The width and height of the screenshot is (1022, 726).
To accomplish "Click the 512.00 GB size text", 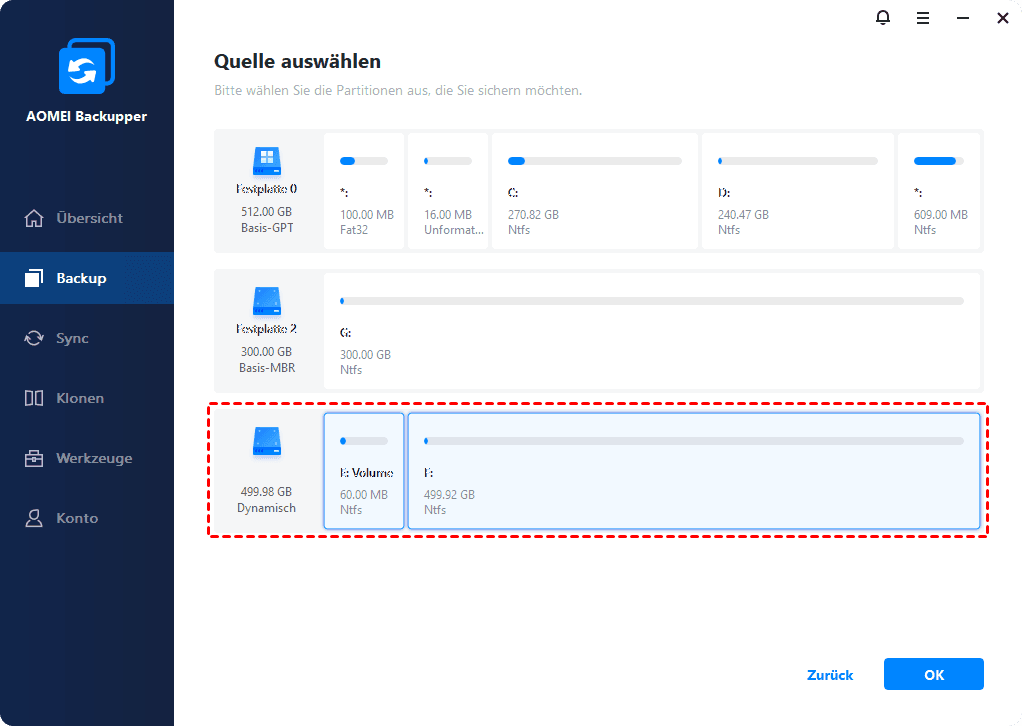I will pyautogui.click(x=267, y=212).
